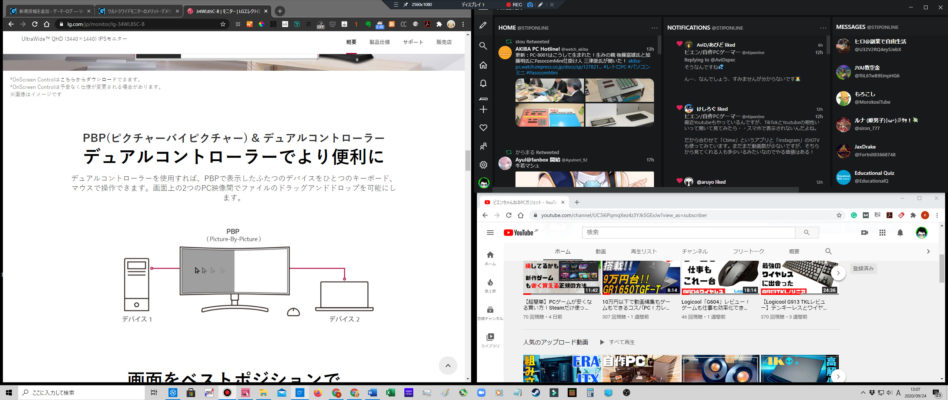Open GR1650TGF-T 9万円台 video thumbnail

[640, 277]
